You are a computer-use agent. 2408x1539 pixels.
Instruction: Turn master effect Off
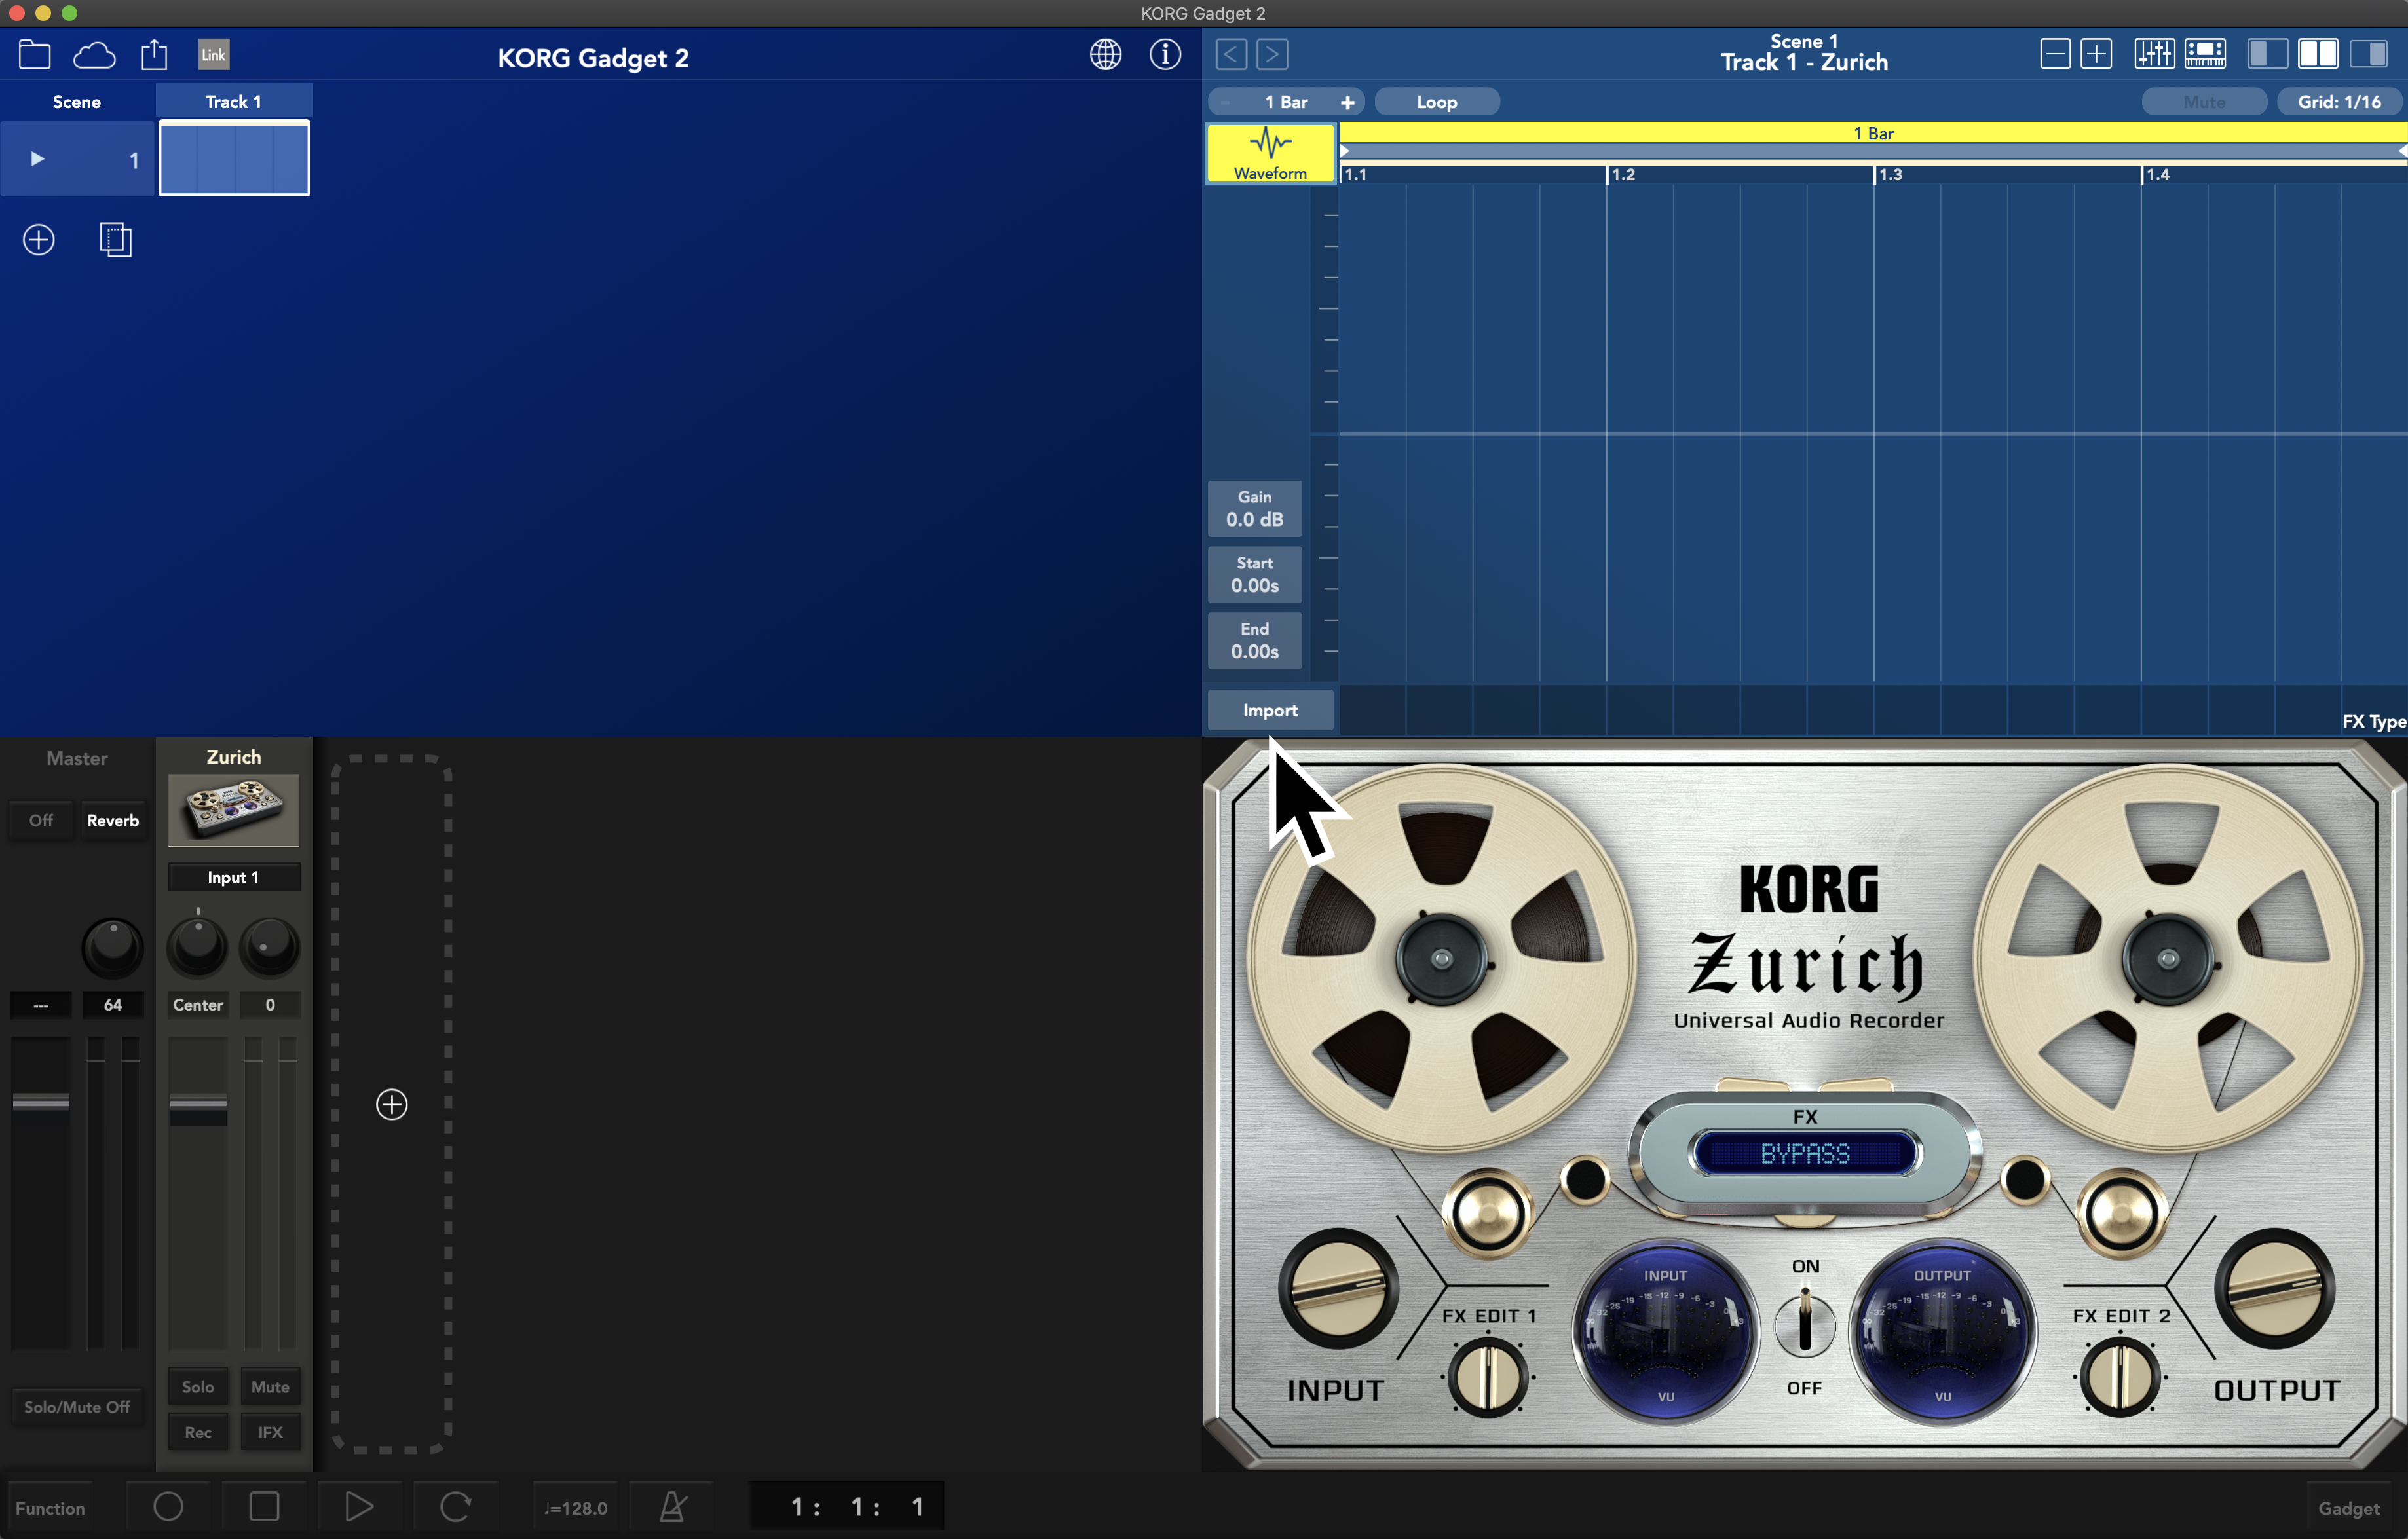(x=41, y=820)
